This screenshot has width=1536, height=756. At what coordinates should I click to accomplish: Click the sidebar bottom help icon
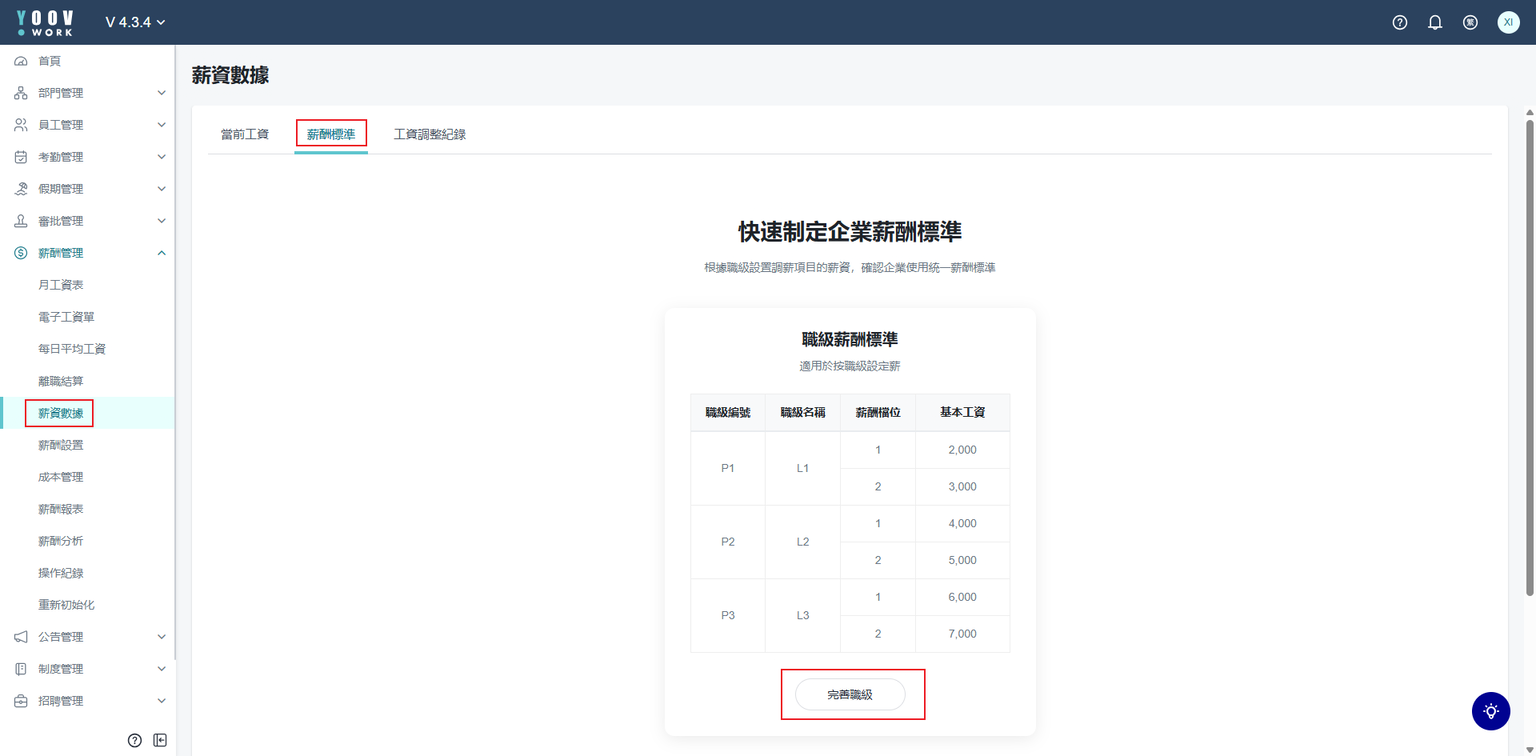click(x=135, y=740)
